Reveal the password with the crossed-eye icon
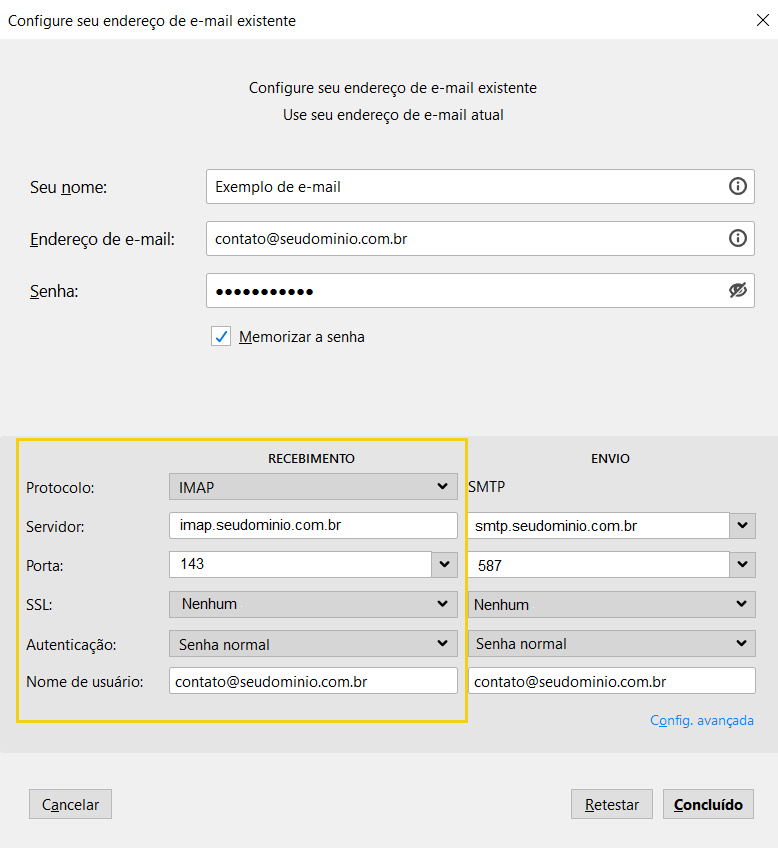Viewport: 778px width, 848px height. tap(737, 290)
